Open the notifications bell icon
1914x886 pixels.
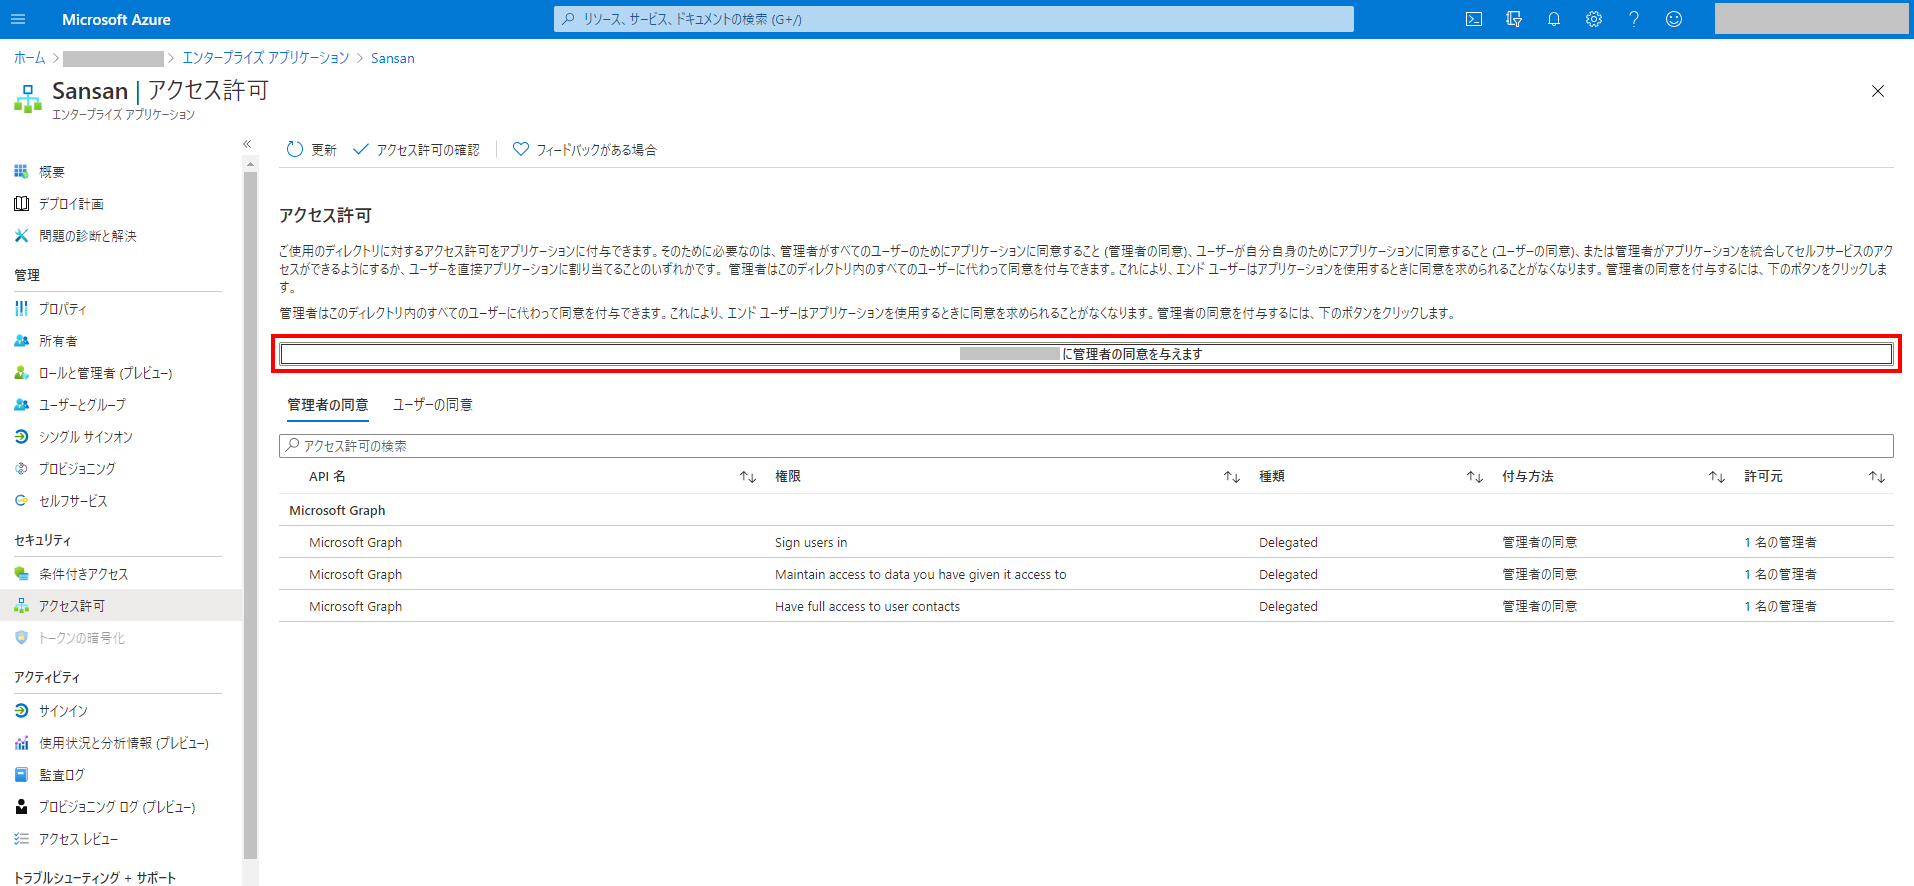pos(1553,19)
